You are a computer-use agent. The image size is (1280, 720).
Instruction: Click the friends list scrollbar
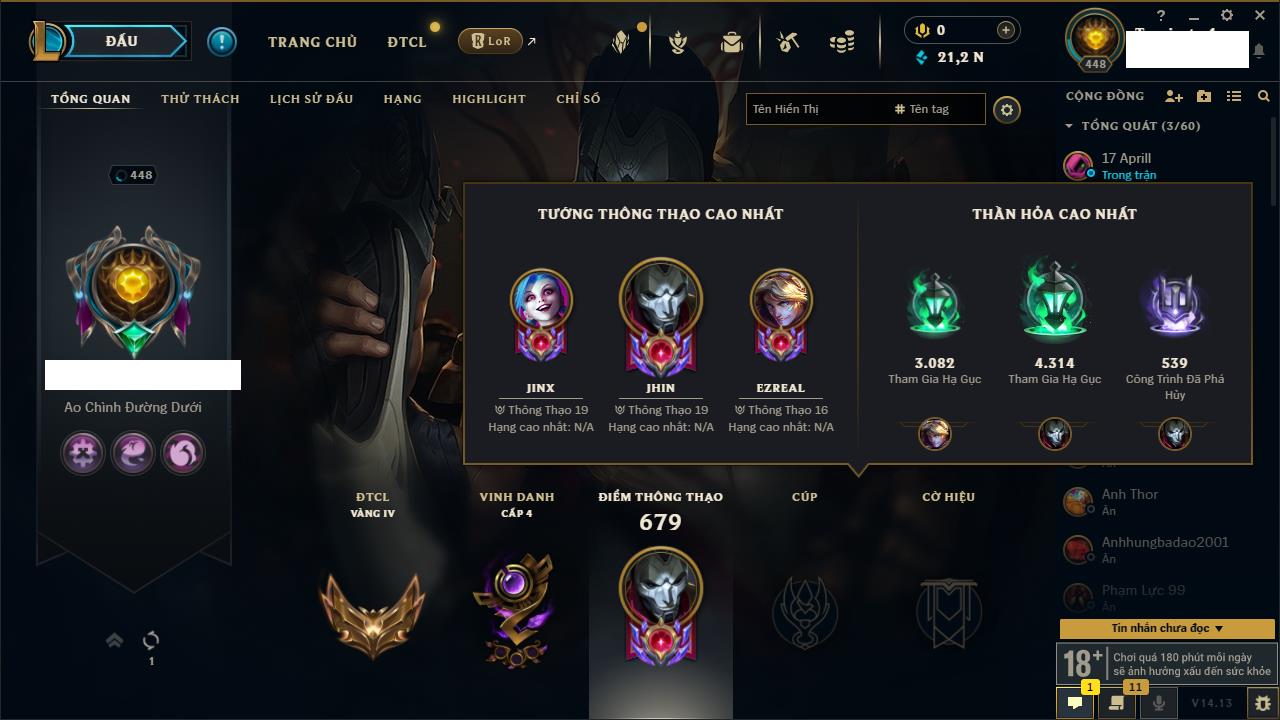(1273, 160)
